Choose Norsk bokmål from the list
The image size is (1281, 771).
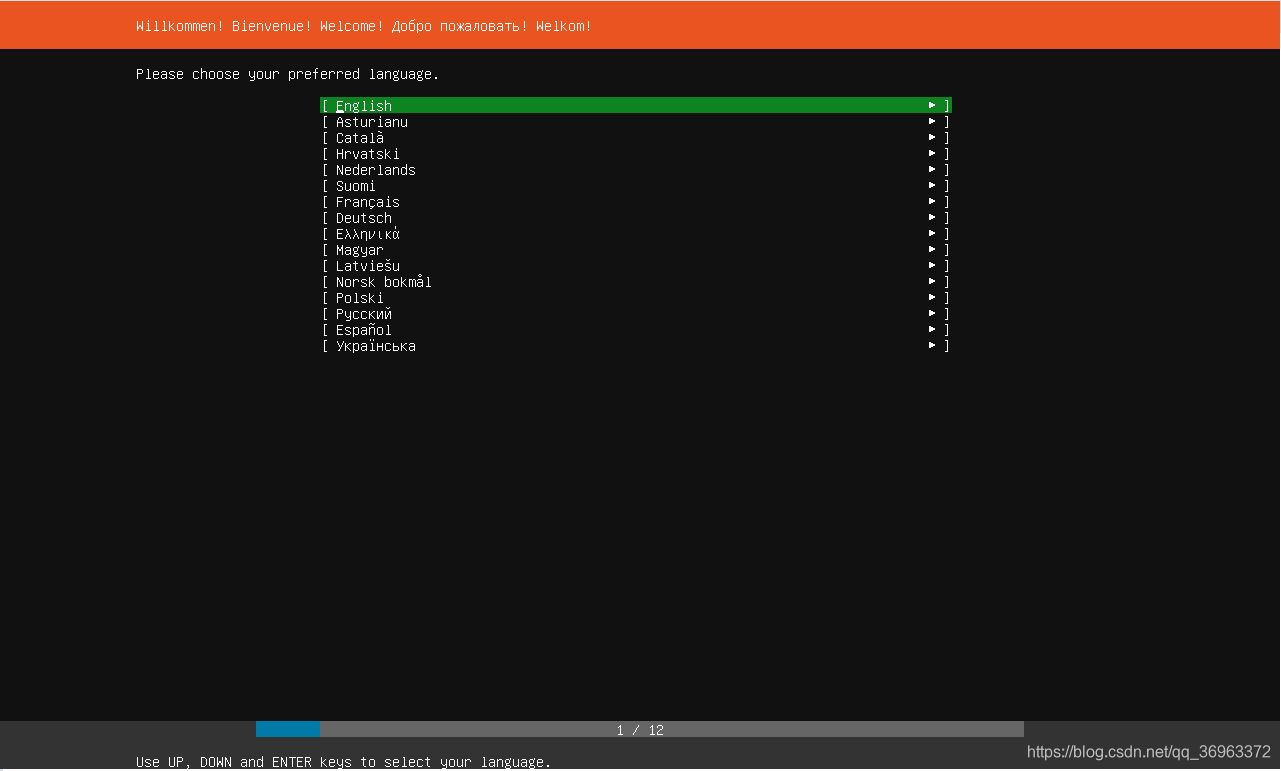(636, 281)
